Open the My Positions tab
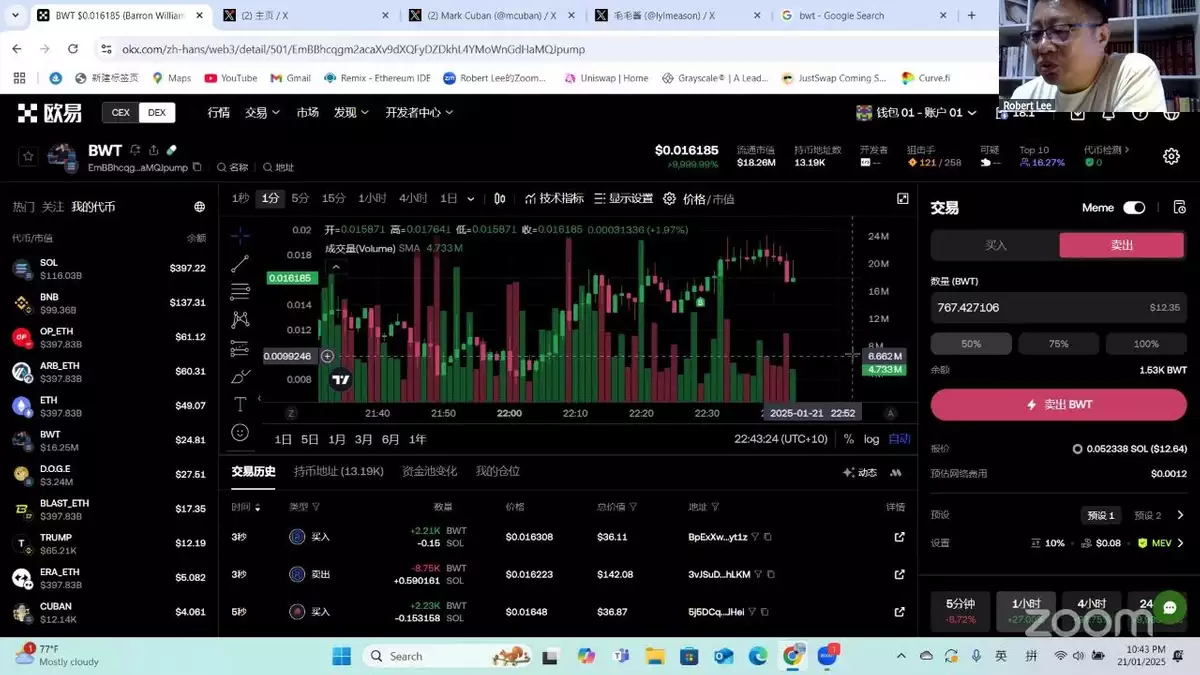Screen dimensions: 1200x675 (x=497, y=471)
